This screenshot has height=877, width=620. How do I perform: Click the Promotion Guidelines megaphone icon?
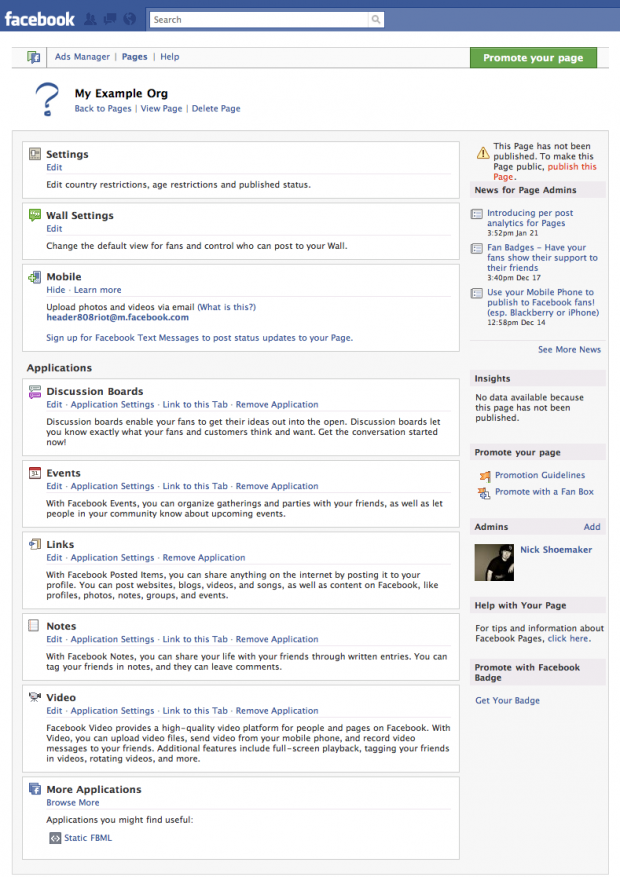click(484, 475)
